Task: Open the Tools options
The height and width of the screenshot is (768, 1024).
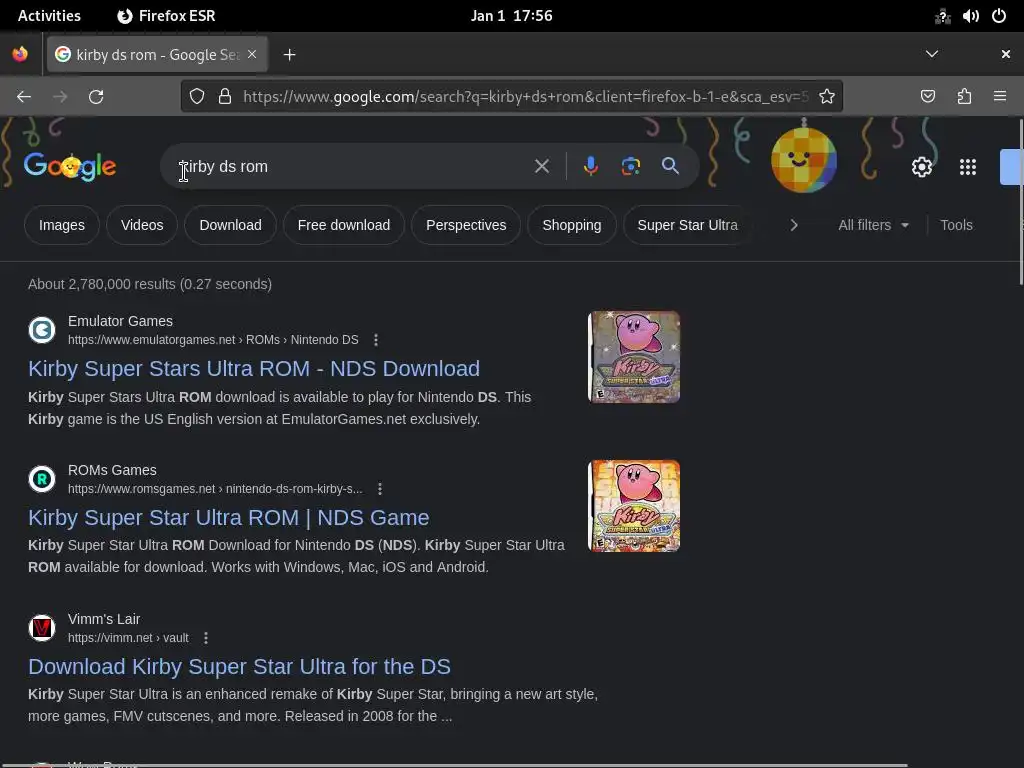Action: click(x=956, y=225)
